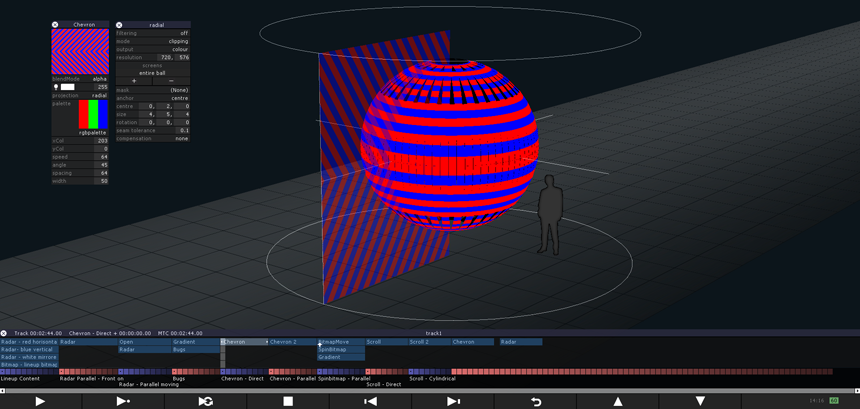
Task: Close the track1 timeline panel
Action: tap(3, 333)
